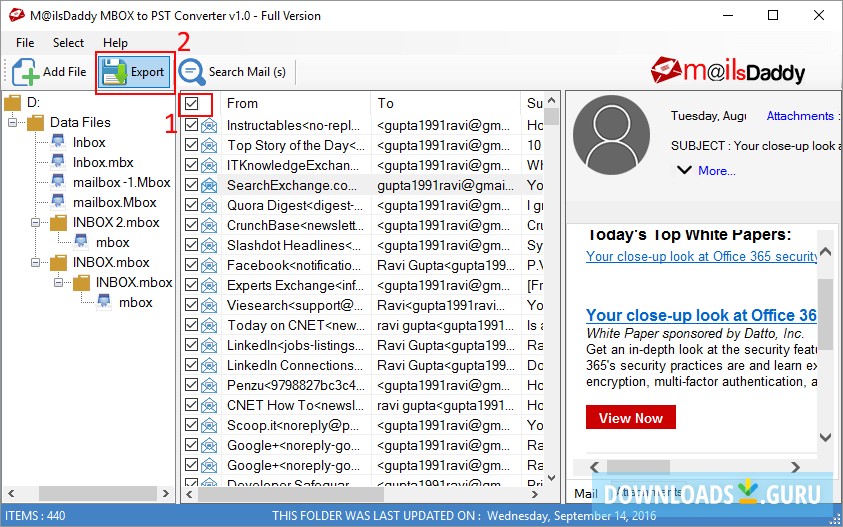Uncheck the Quora Digest mail checkbox
Image resolution: width=843 pixels, height=527 pixels.
point(191,205)
